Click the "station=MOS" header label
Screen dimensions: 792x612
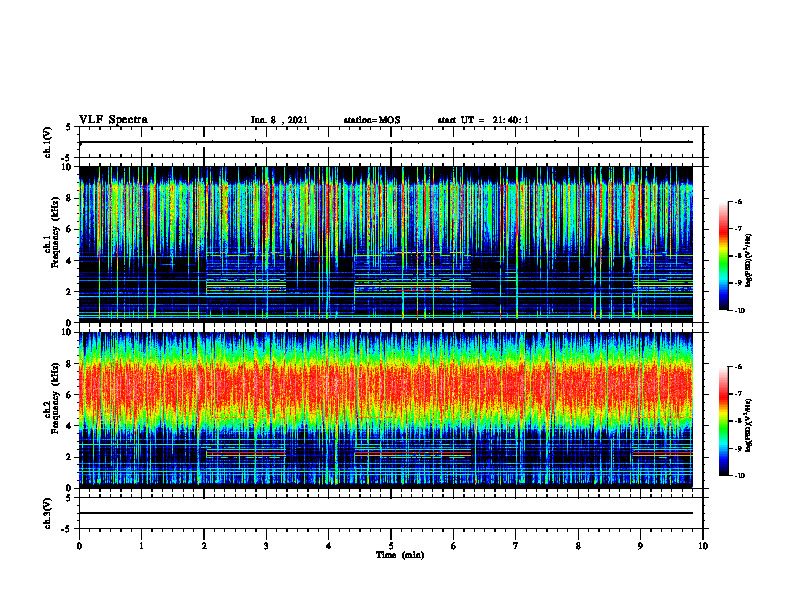pyautogui.click(x=372, y=120)
